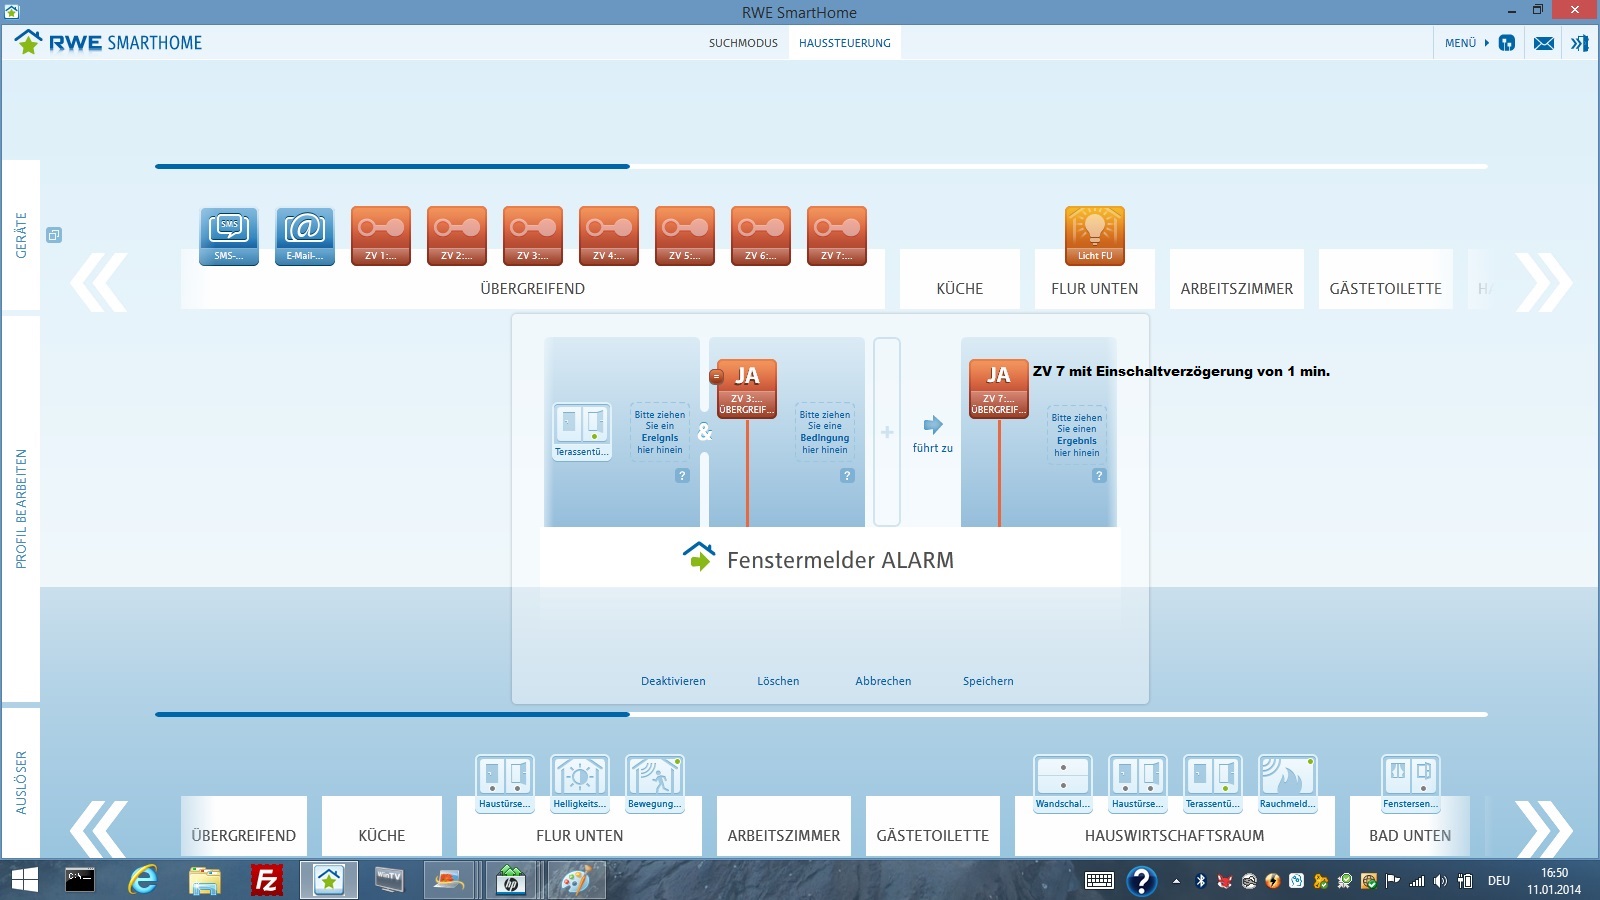Select the Bewegung motion detector trigger
Viewport: 1600px width, 900px height.
pyautogui.click(x=655, y=784)
